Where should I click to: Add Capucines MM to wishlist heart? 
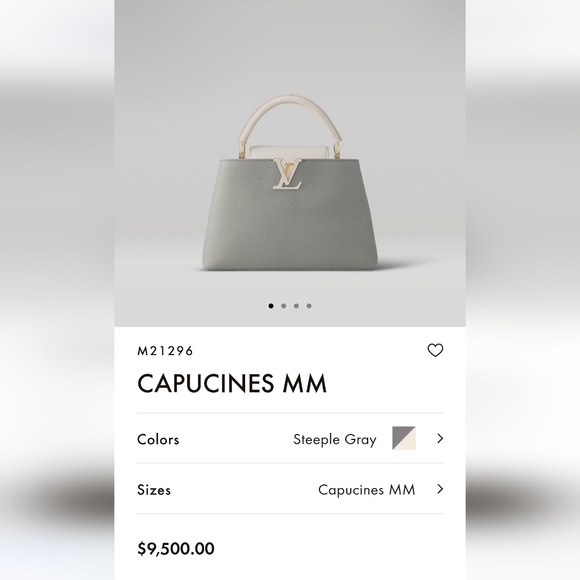click(x=435, y=350)
